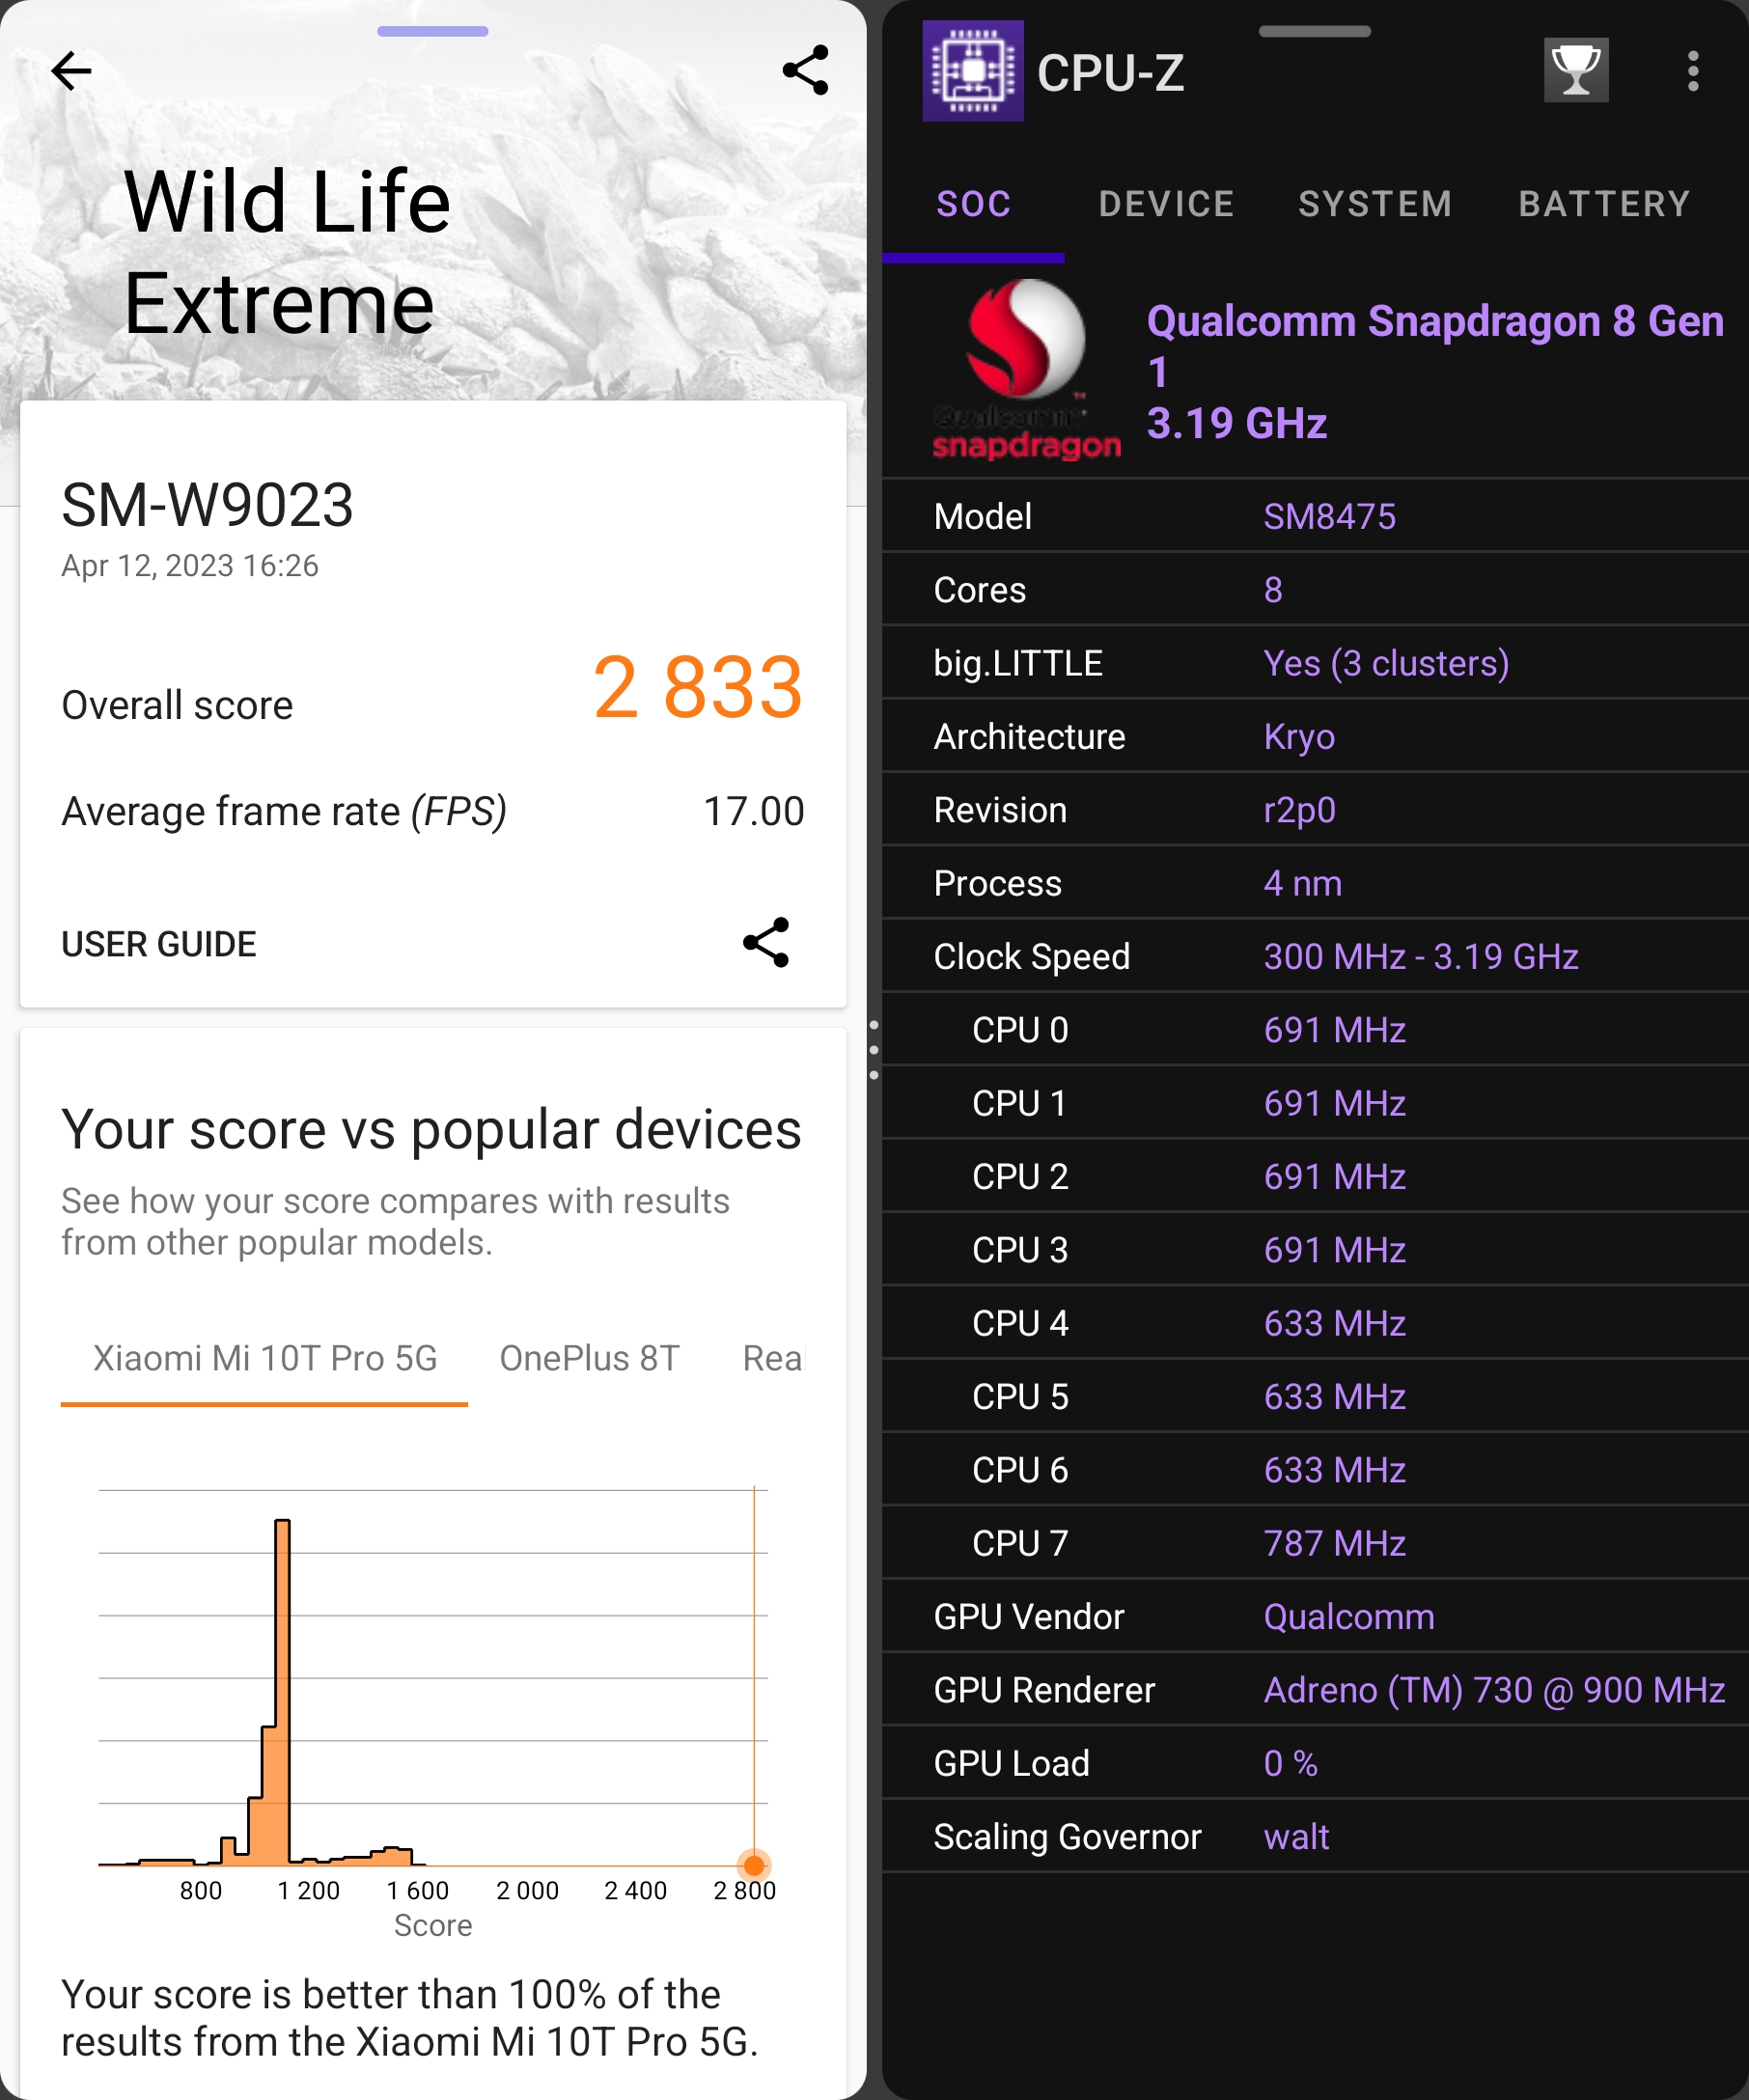Tap the back arrow in 3DMark
1749x2100 pixels.
pos(71,71)
